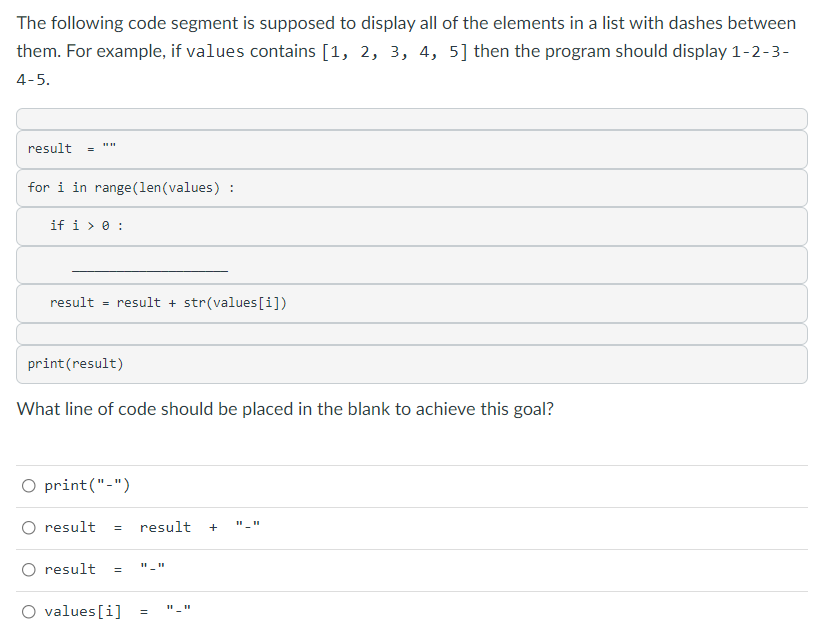The image size is (814, 639).
Task: Click the inline code word values in the description
Action: [215, 52]
